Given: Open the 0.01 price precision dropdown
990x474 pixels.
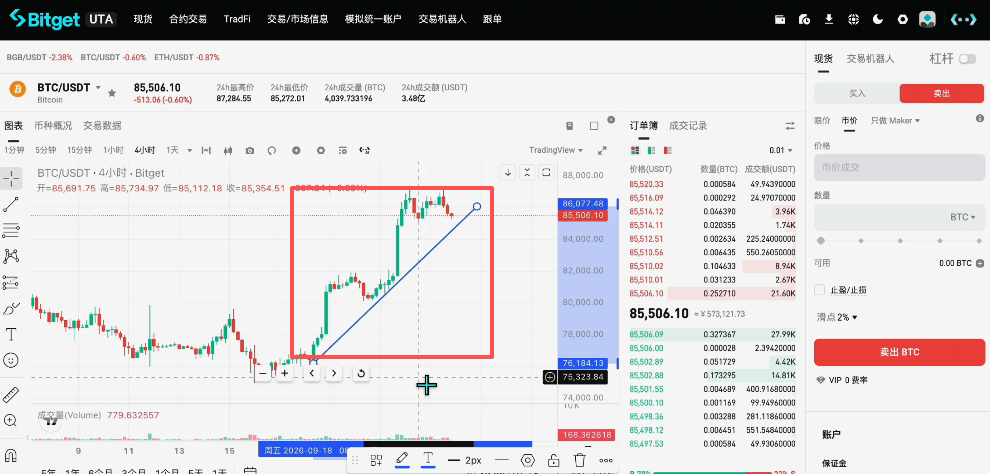Looking at the screenshot, I should [x=780, y=150].
